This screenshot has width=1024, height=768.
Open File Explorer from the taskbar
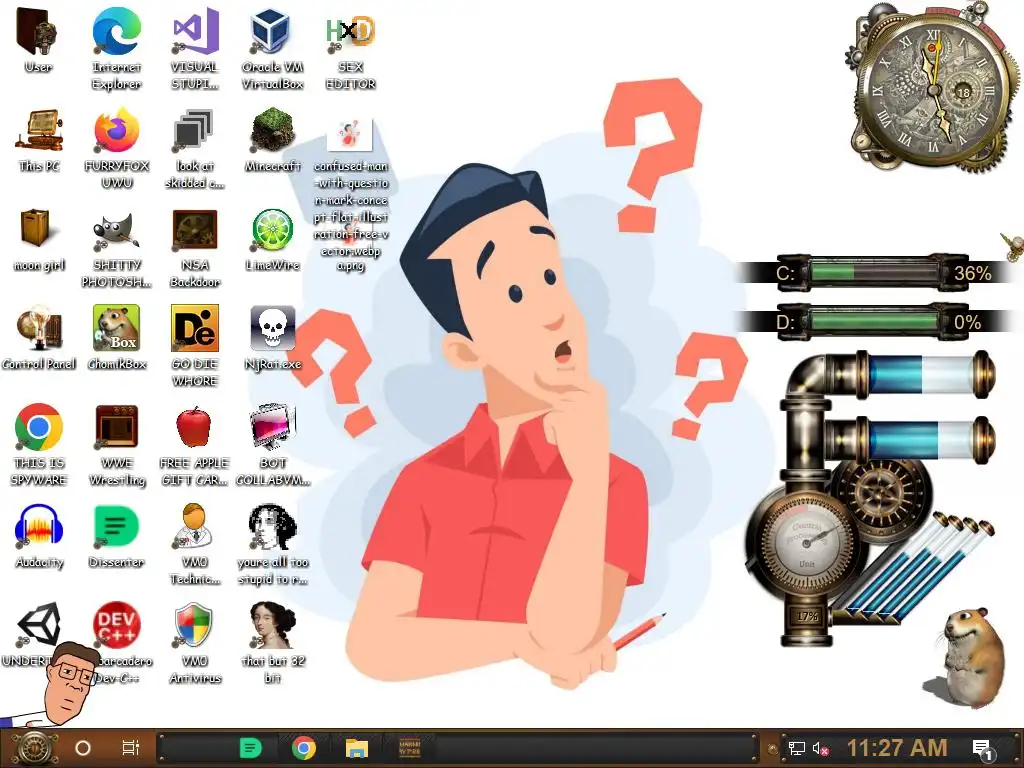(x=357, y=748)
